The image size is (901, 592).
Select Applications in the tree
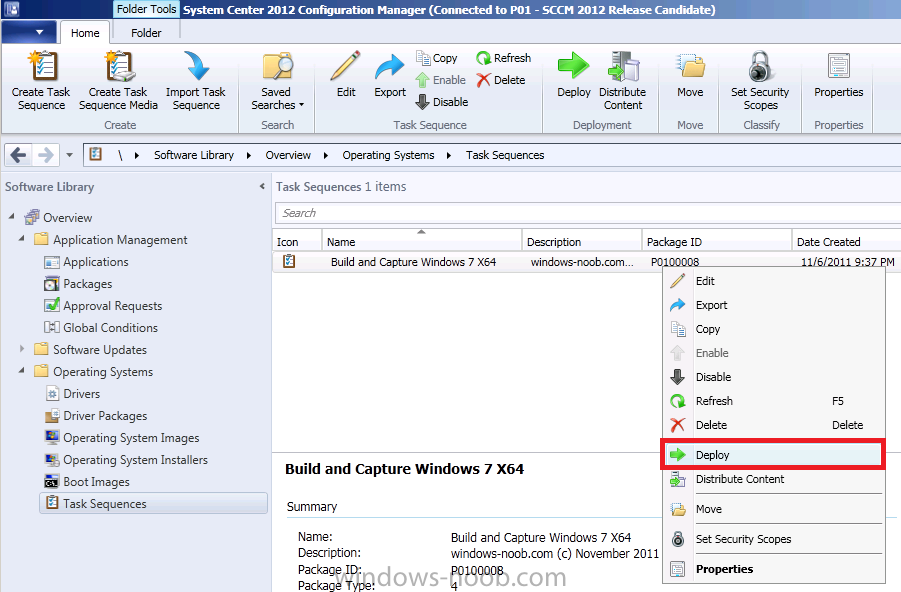[86, 262]
